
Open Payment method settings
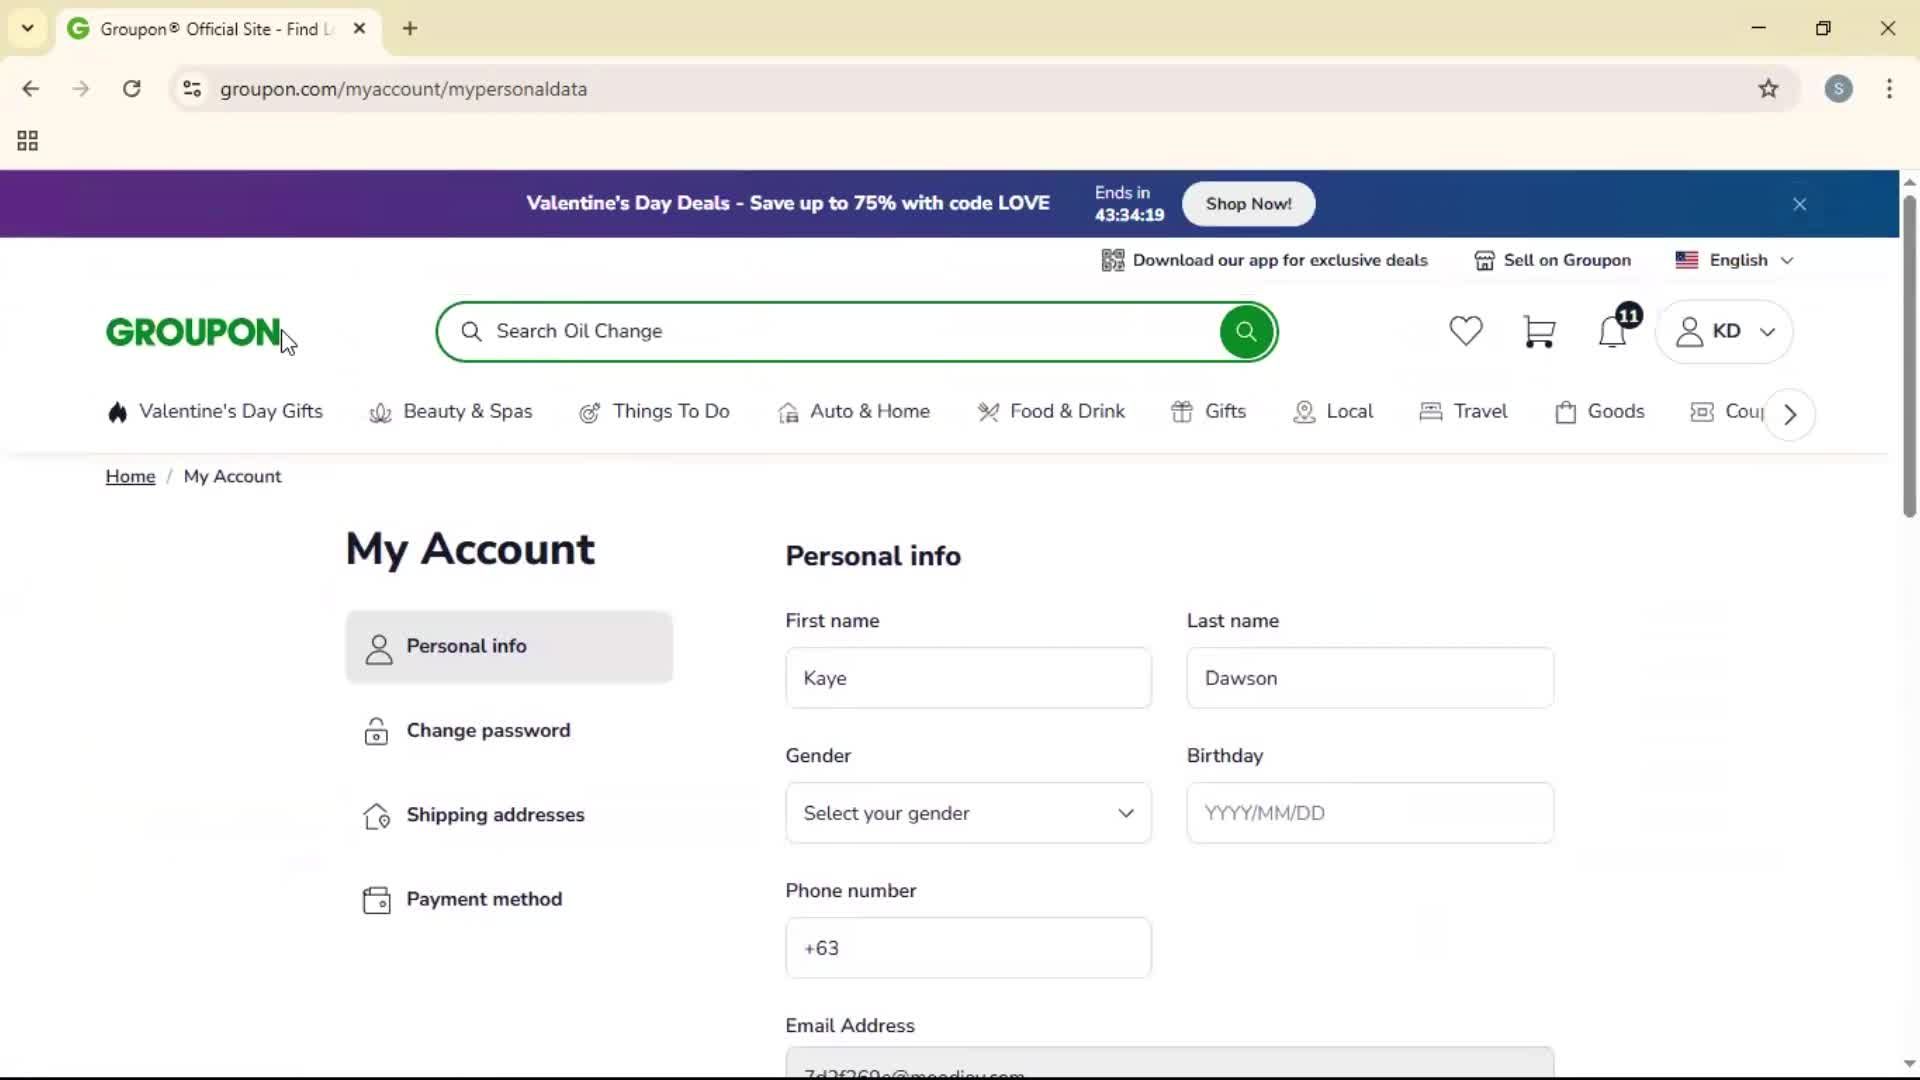(485, 899)
